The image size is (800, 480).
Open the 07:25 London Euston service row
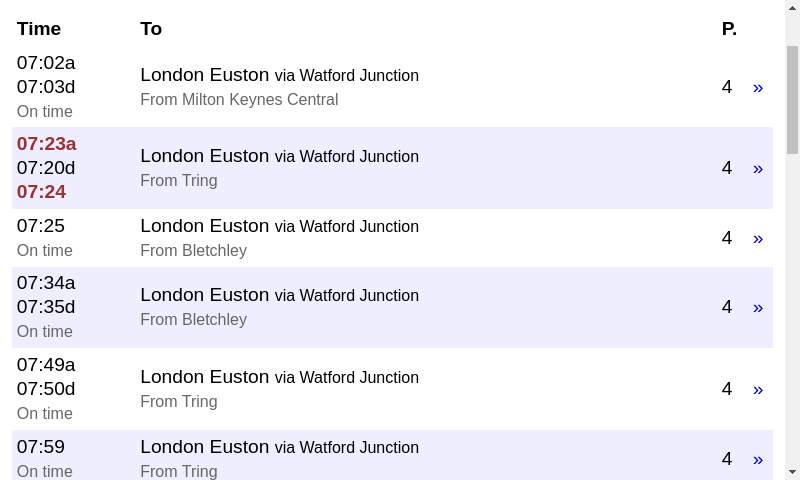(x=392, y=238)
